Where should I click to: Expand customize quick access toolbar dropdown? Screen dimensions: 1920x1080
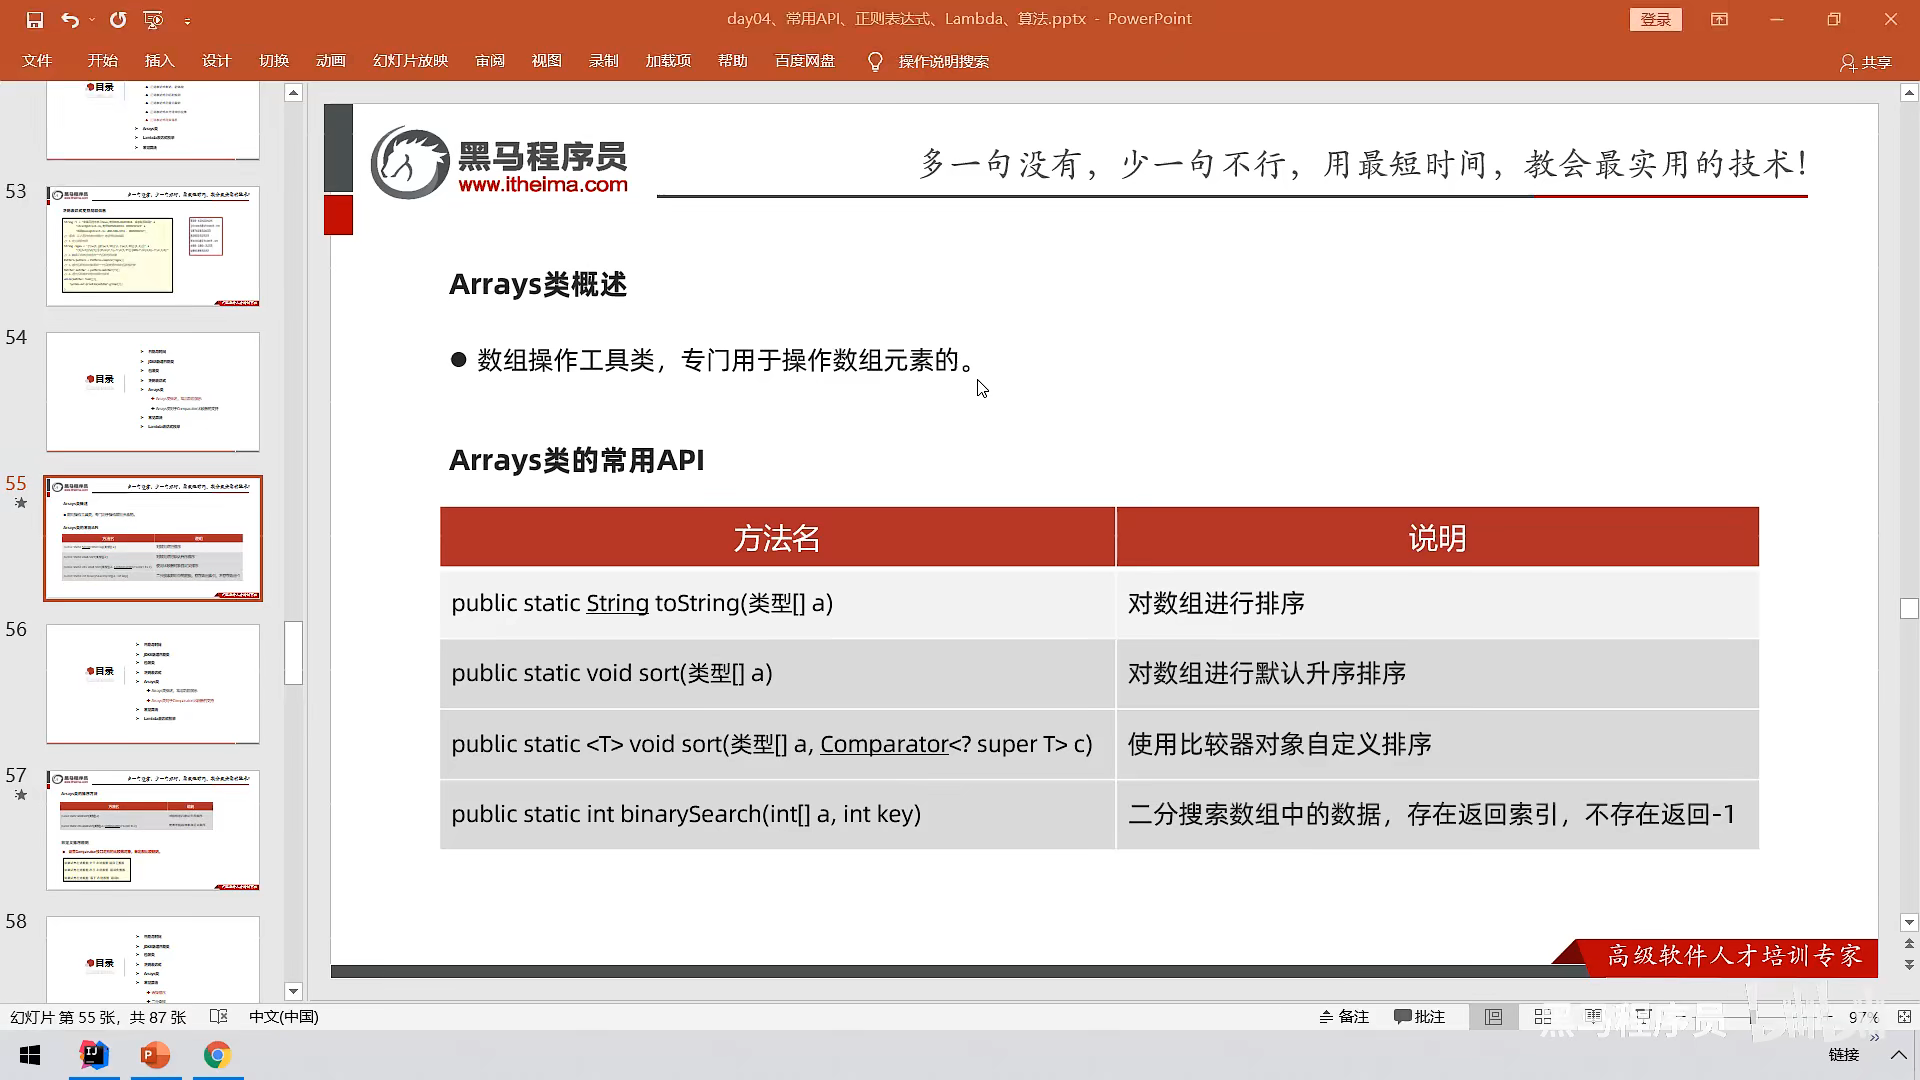[x=187, y=20]
